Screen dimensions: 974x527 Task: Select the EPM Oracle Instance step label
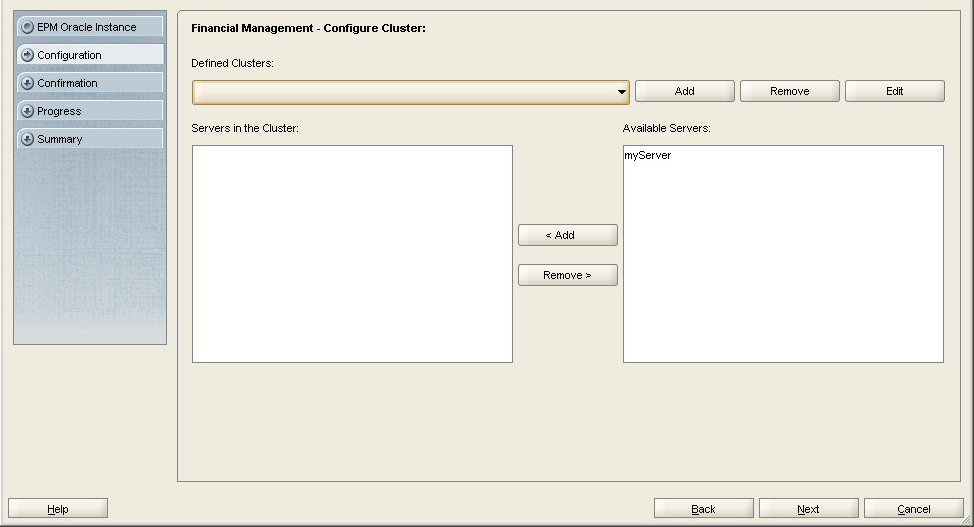(x=86, y=27)
